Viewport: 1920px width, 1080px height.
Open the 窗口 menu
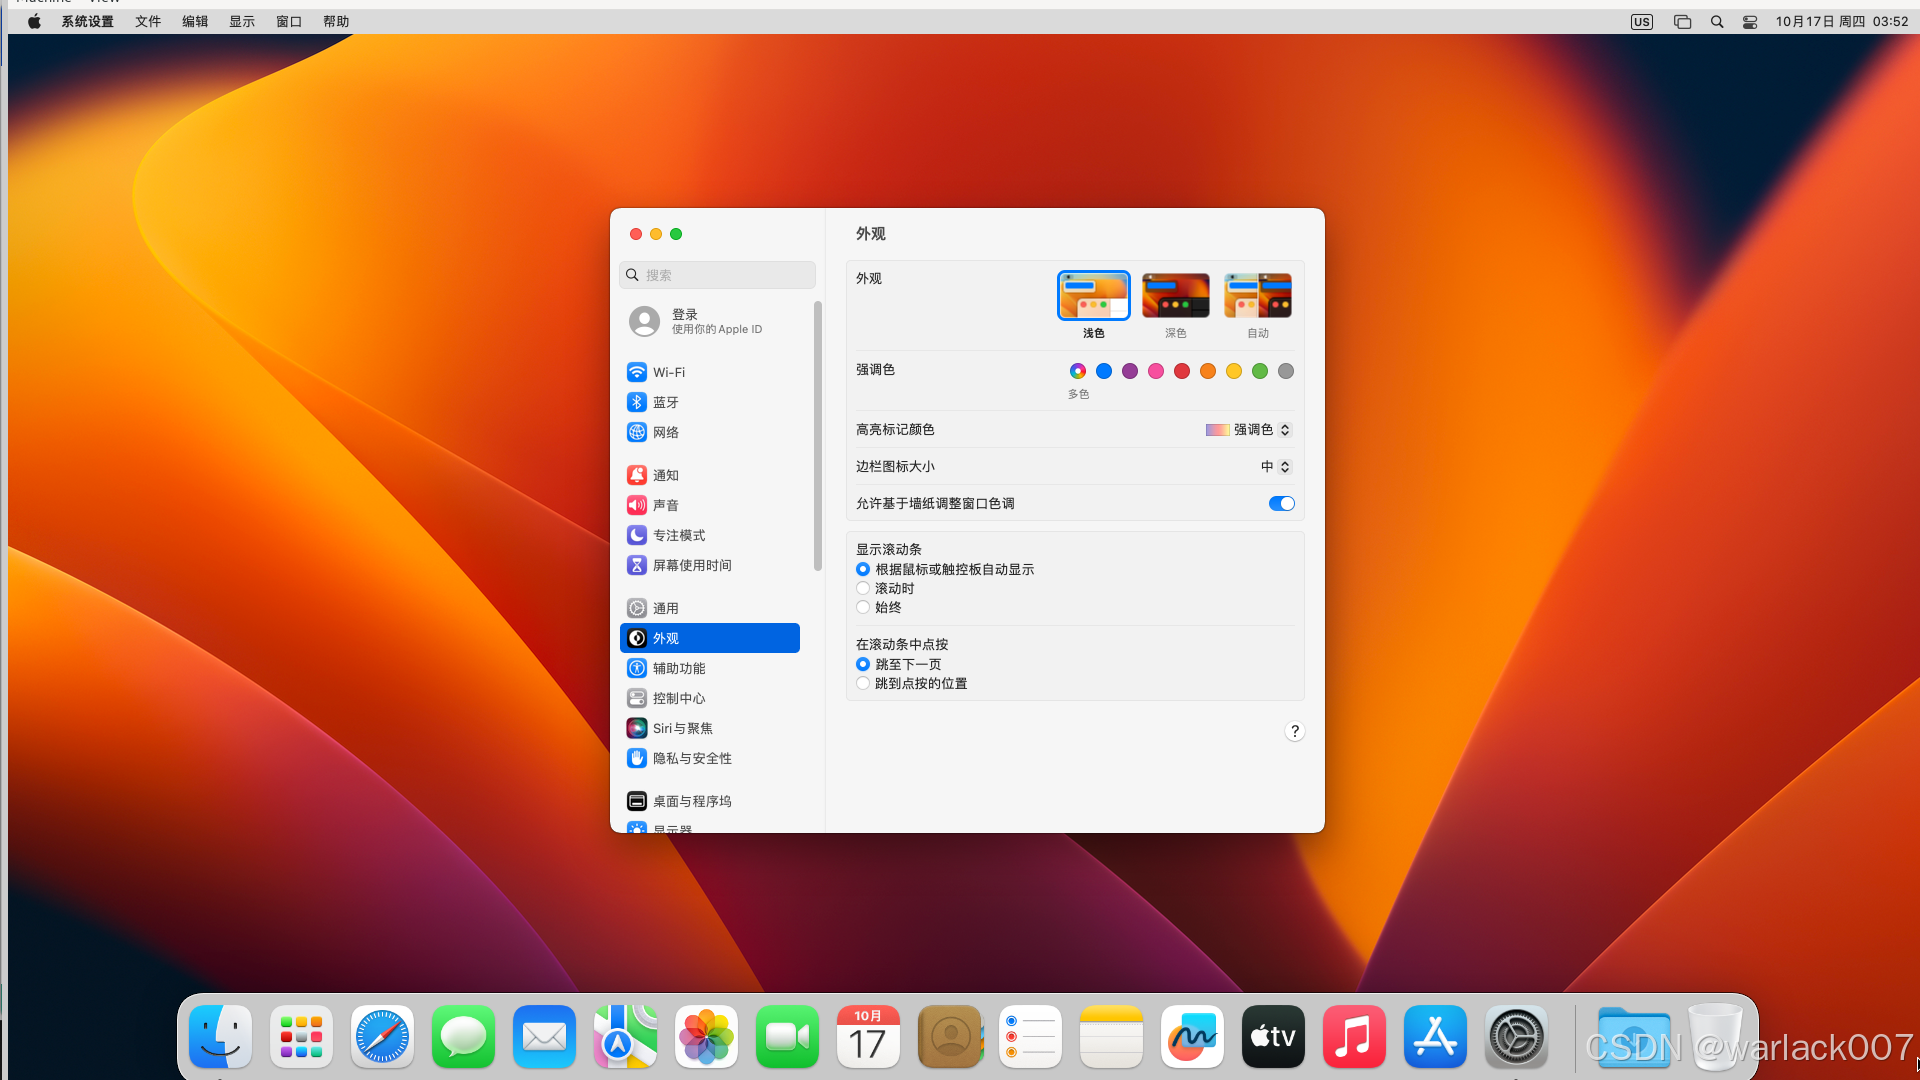[289, 22]
